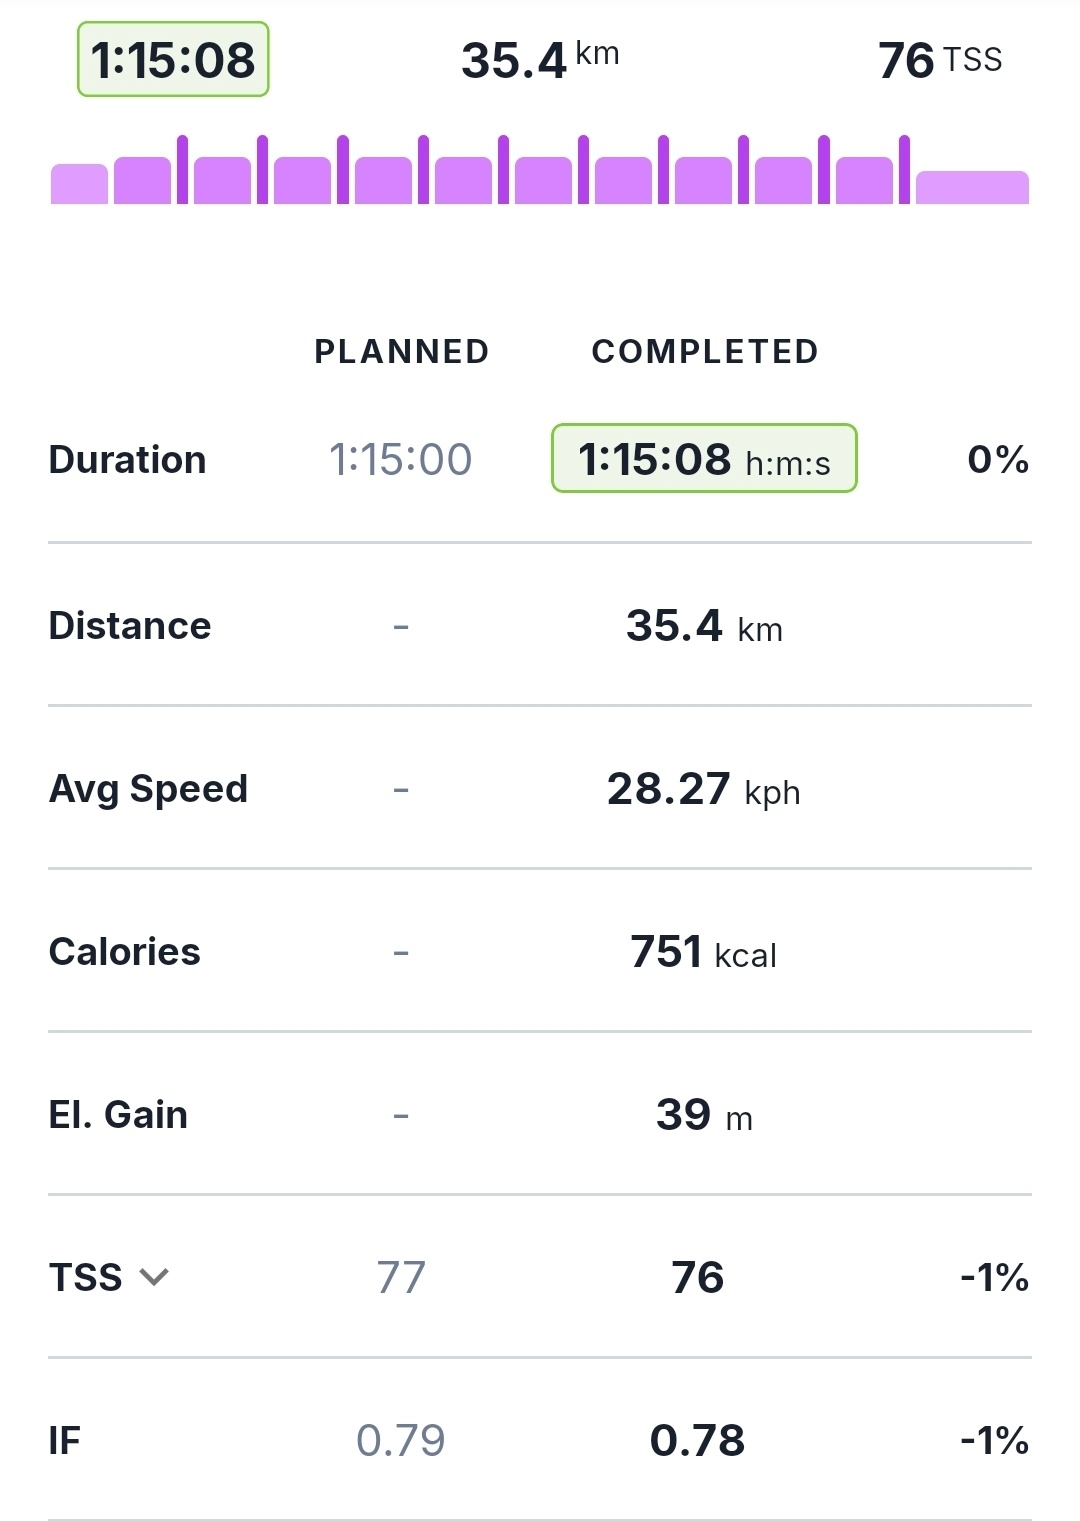Edit the completed duration field showing h:m:s
Image resolution: width=1080 pixels, height=1521 pixels.
(x=704, y=459)
